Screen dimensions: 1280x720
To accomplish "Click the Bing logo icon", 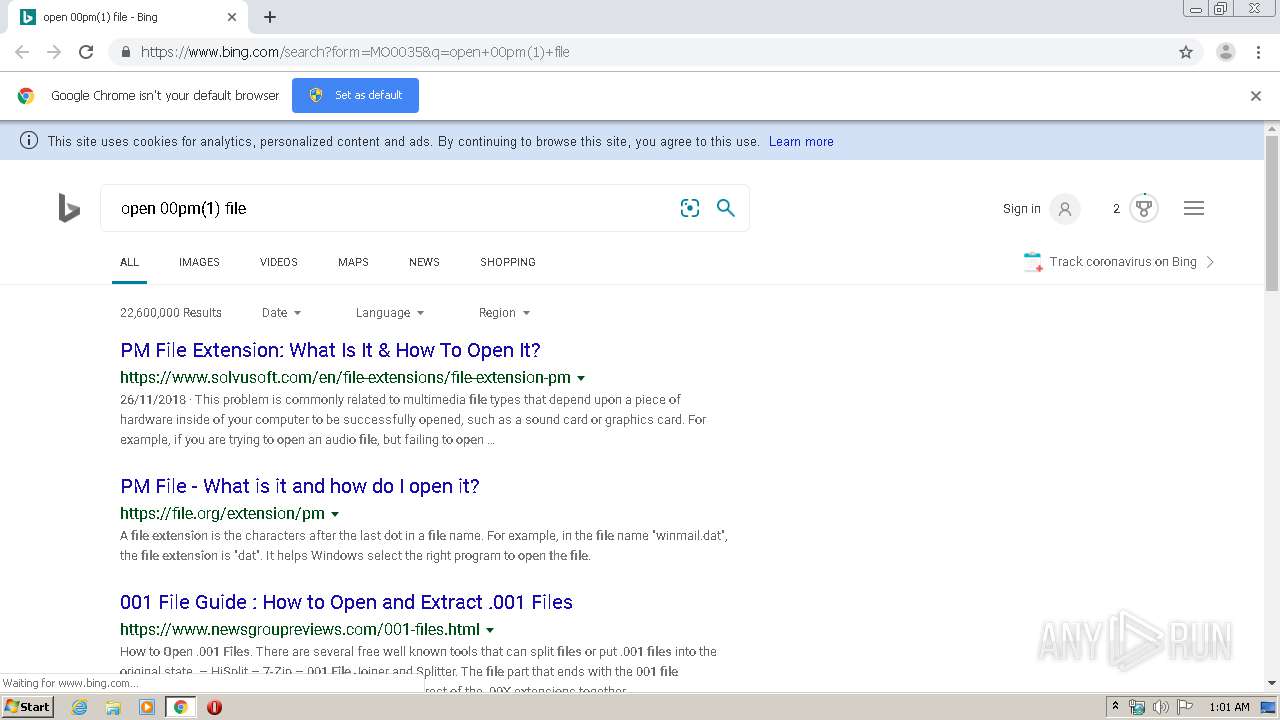I will [69, 208].
